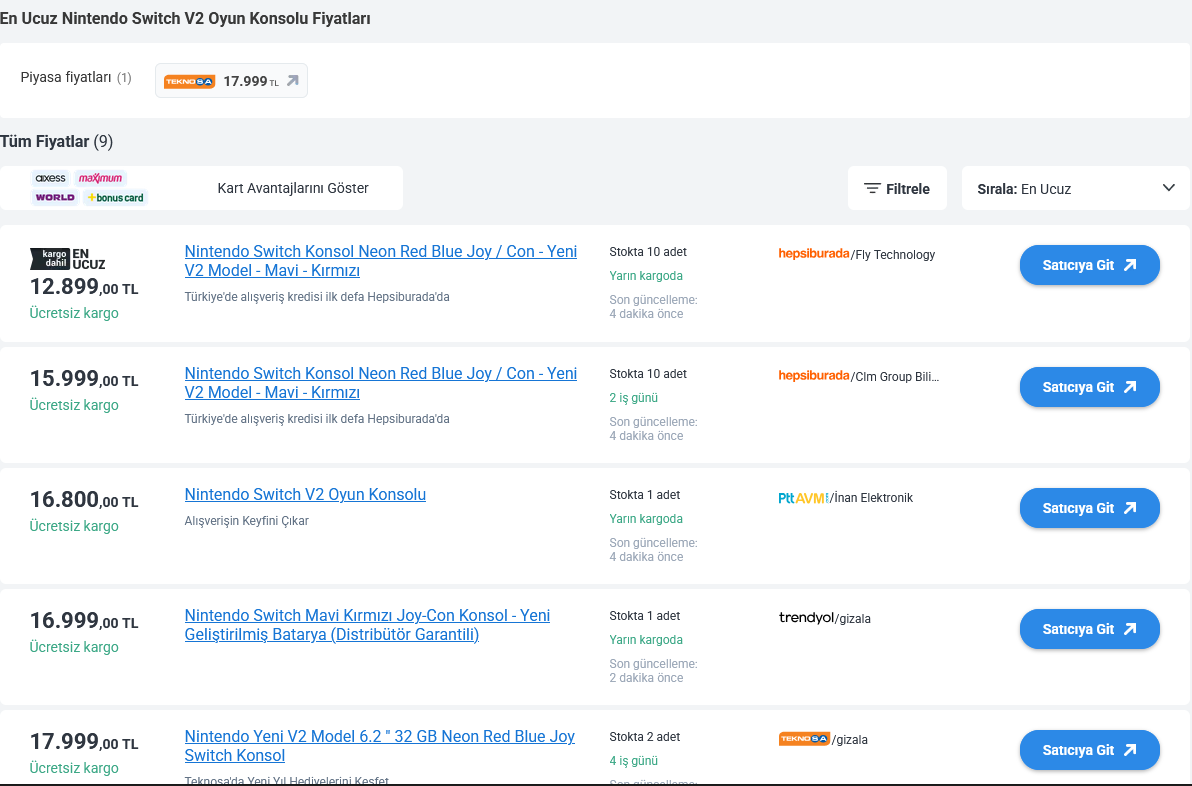Click the arrow icon beside 17.999 TL
The image size is (1192, 786).
(293, 81)
